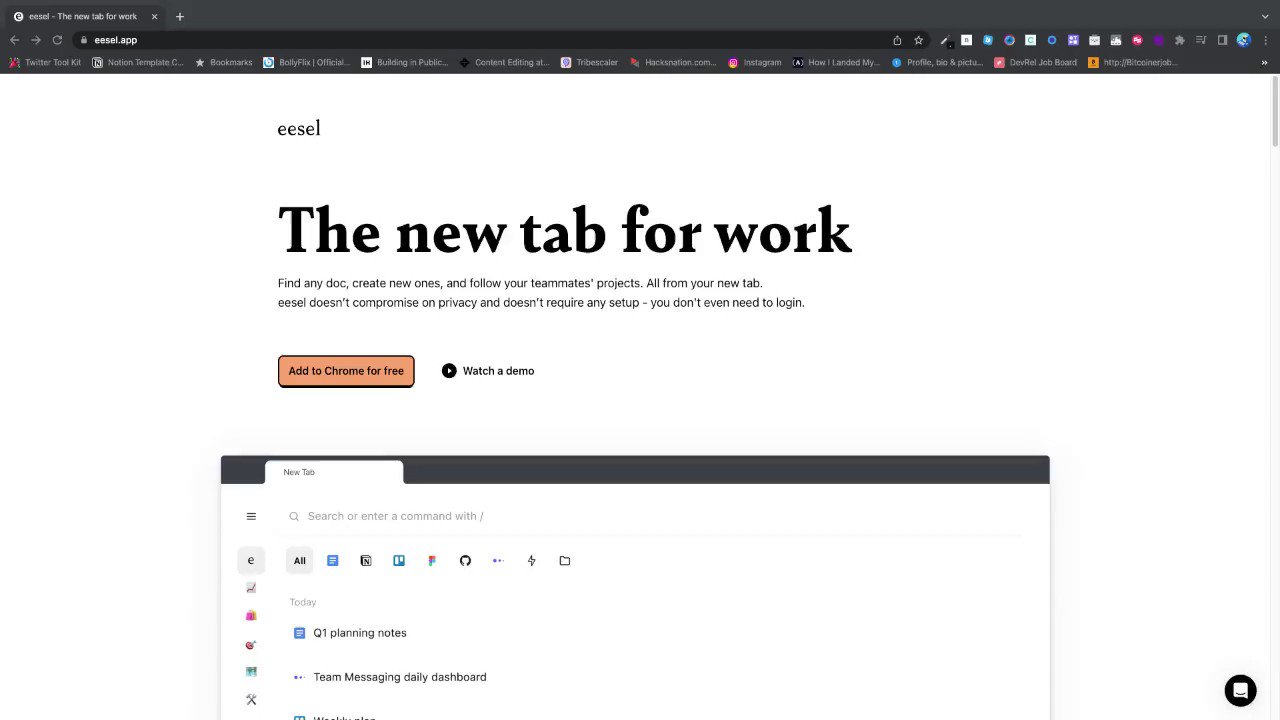Select the Google Docs filter icon
1280x720 pixels.
pyautogui.click(x=332, y=560)
